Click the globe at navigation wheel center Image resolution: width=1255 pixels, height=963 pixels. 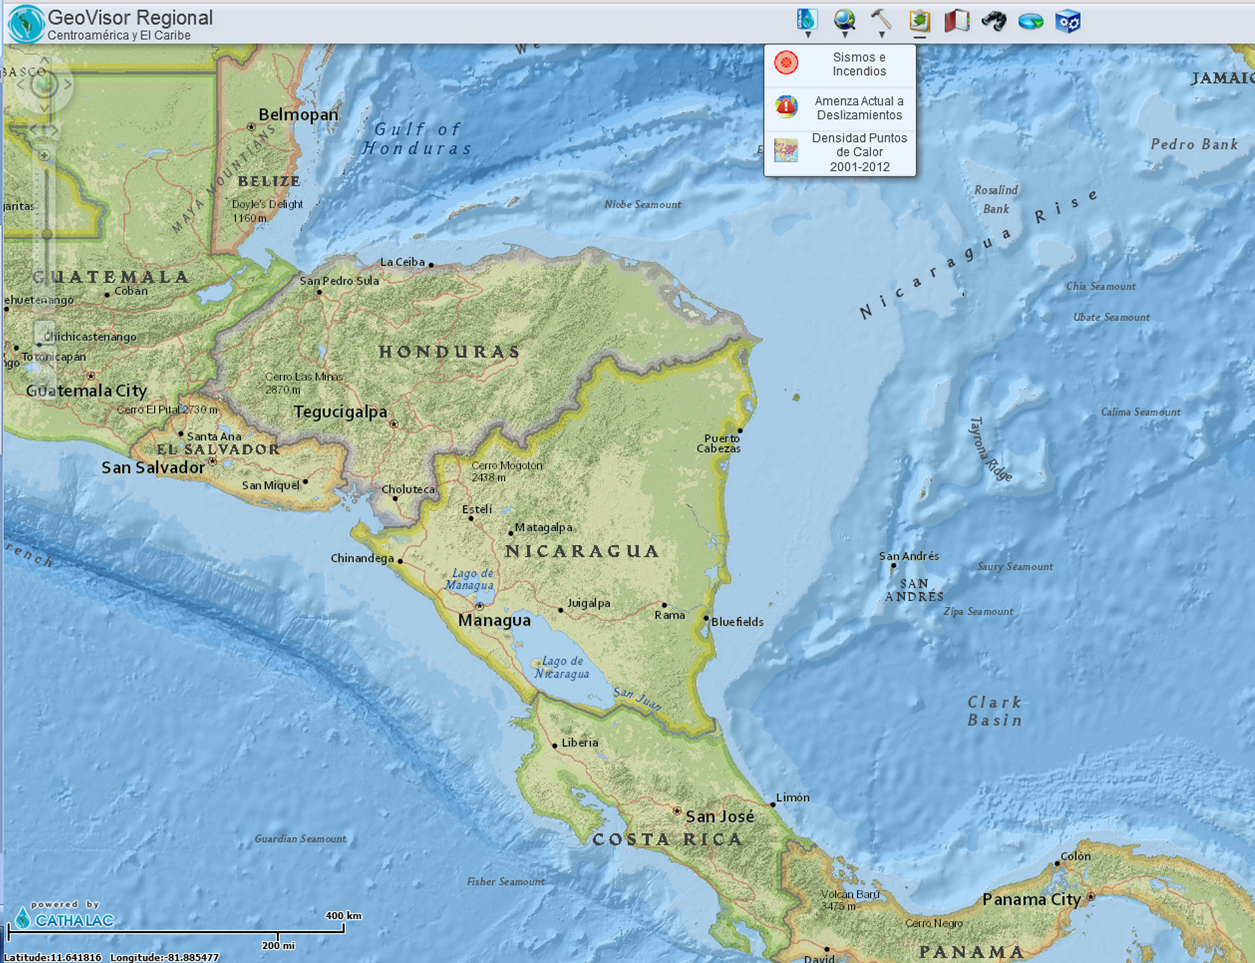tap(43, 84)
